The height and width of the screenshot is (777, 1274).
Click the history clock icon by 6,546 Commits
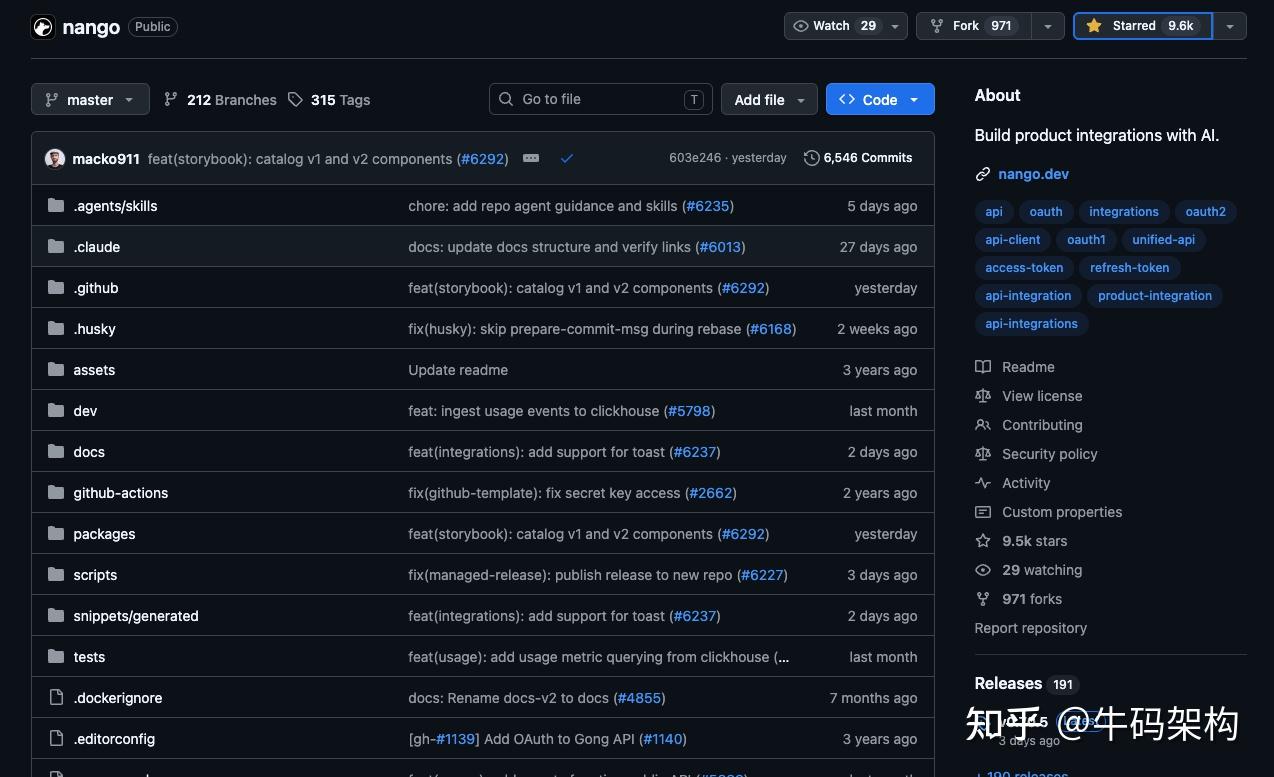[x=811, y=158]
